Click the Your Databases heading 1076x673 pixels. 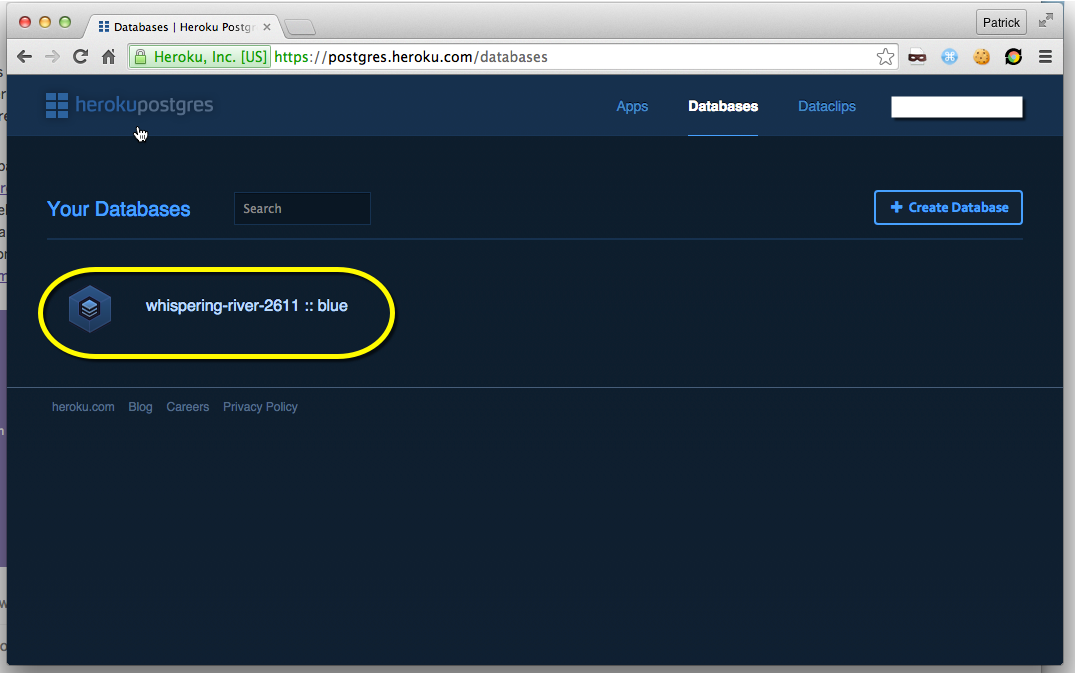[119, 209]
